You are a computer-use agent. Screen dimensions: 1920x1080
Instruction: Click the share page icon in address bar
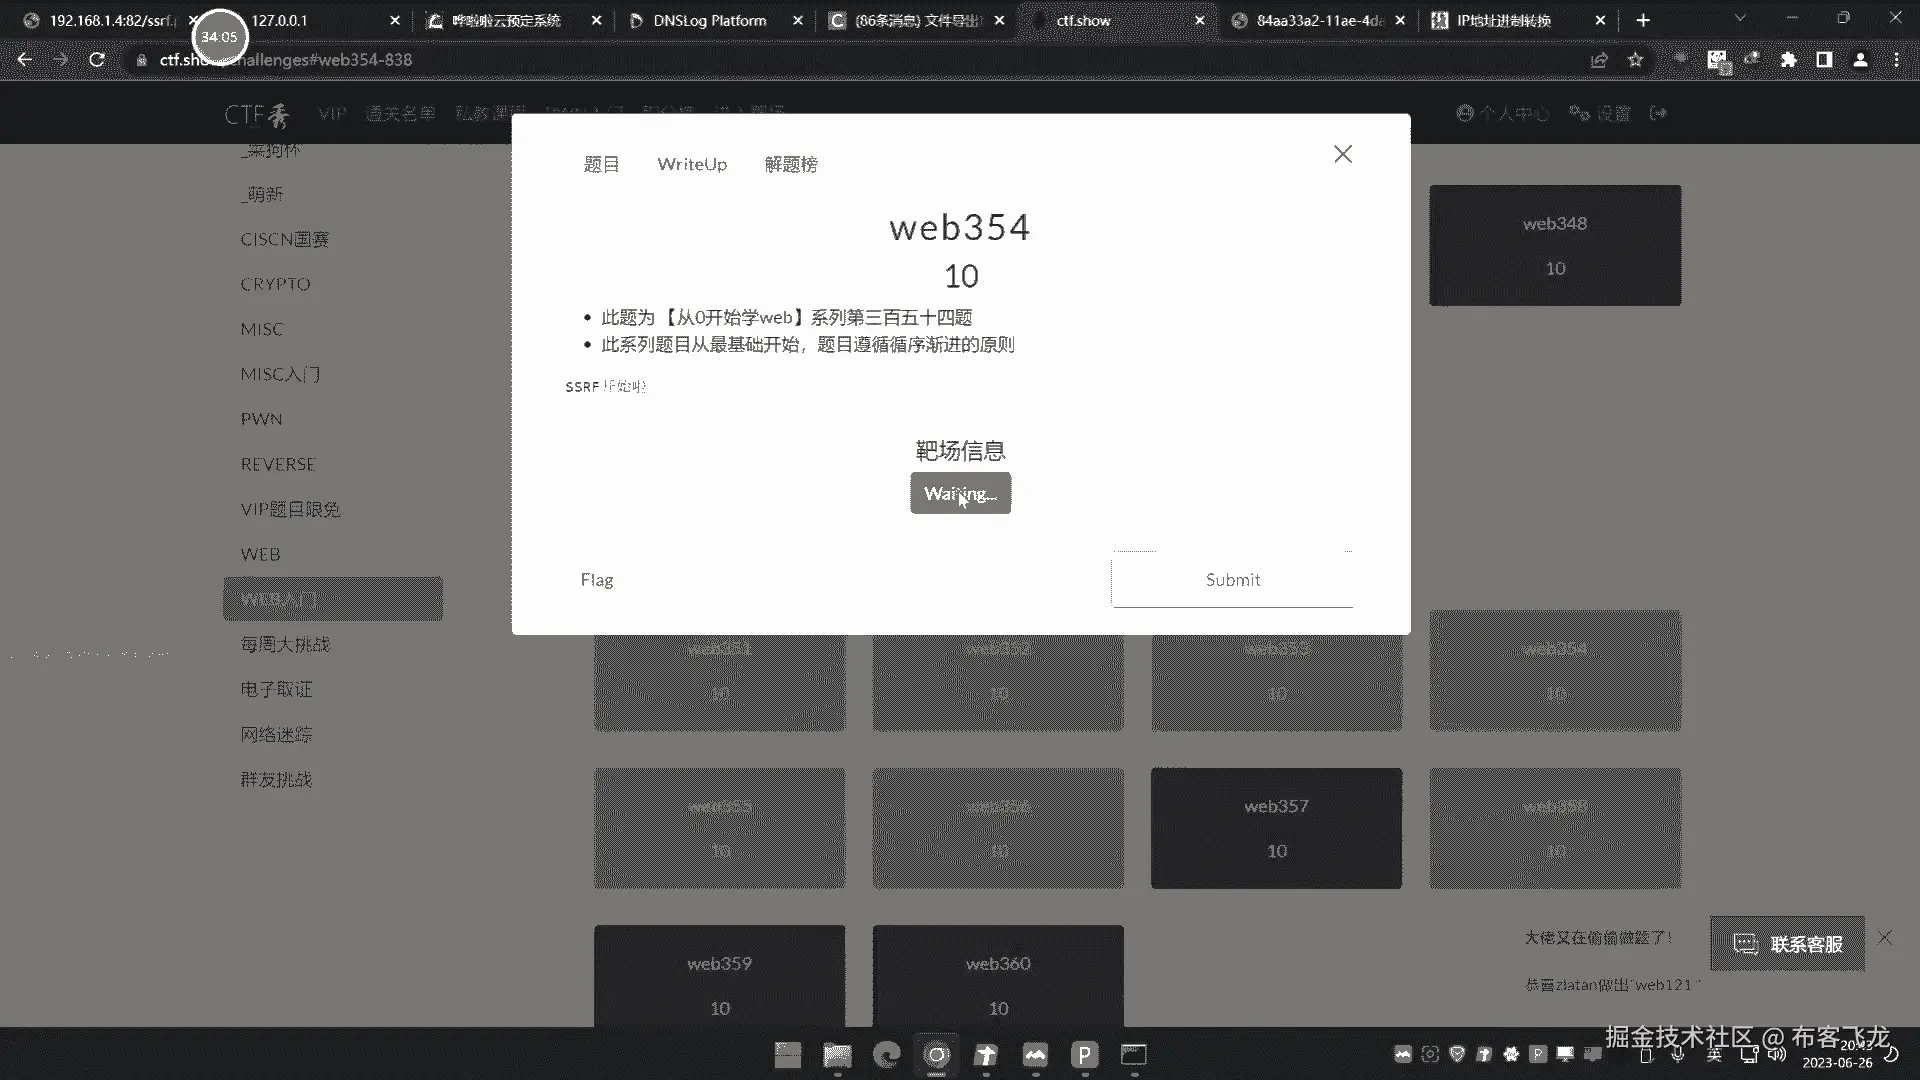pos(1599,60)
